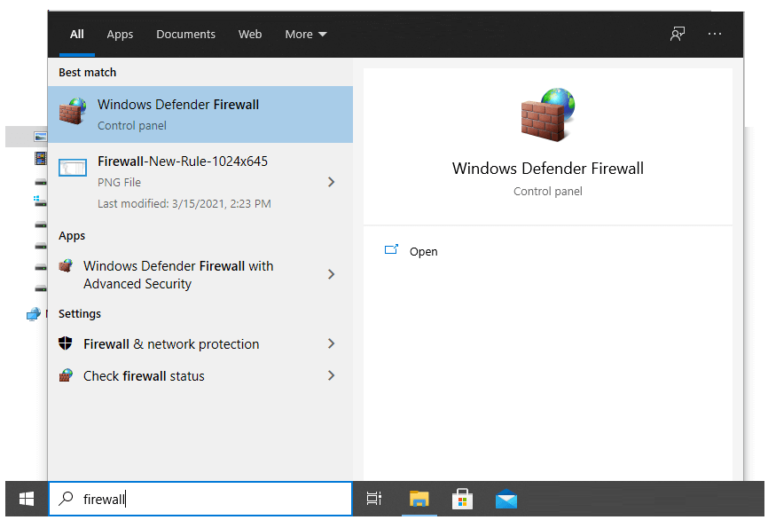Expand arrow for Check firewall status

pyautogui.click(x=332, y=376)
